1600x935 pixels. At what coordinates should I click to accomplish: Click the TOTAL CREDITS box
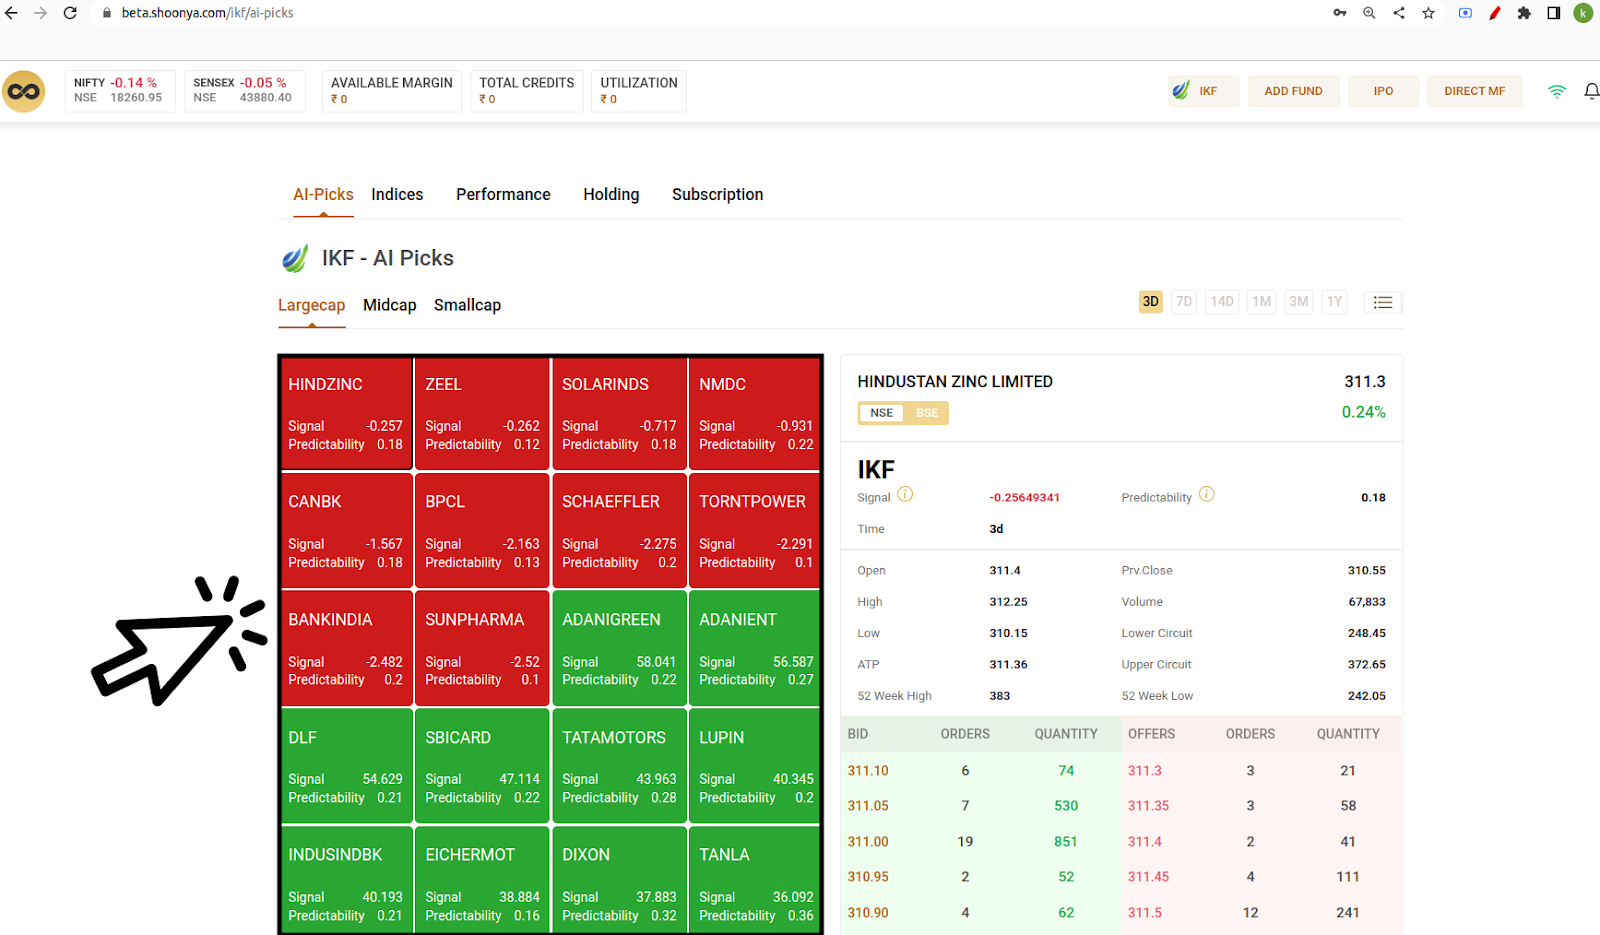527,91
